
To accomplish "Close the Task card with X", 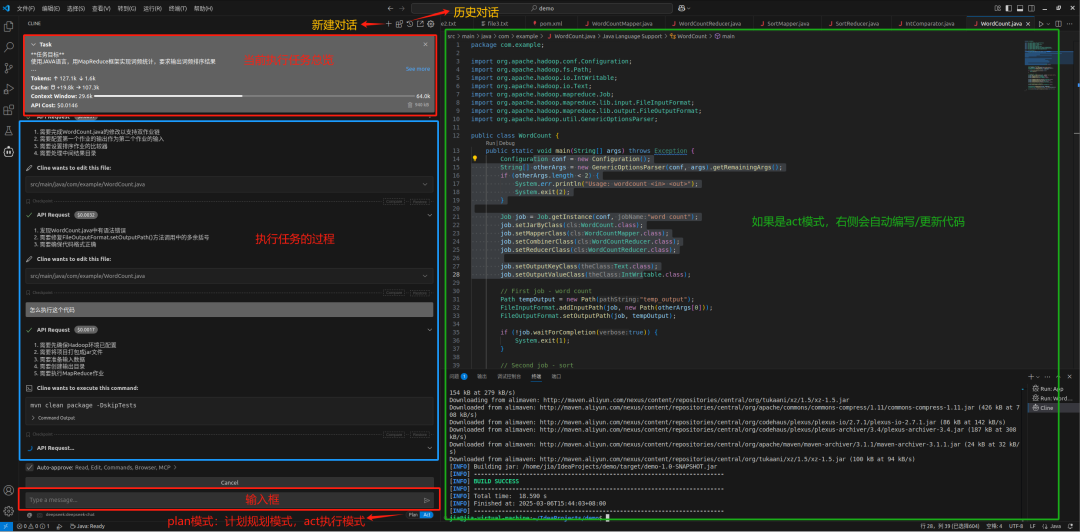I will click(425, 44).
